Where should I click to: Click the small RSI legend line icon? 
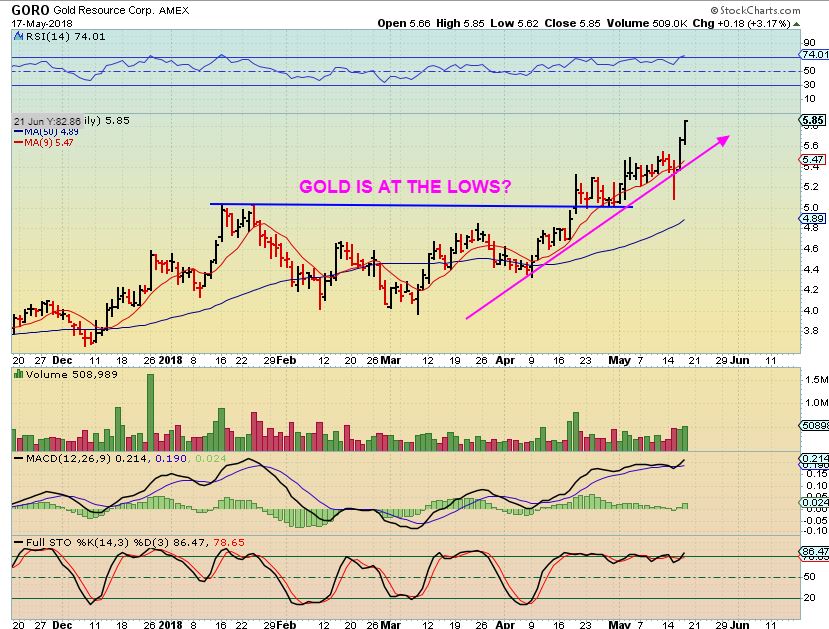pos(19,36)
